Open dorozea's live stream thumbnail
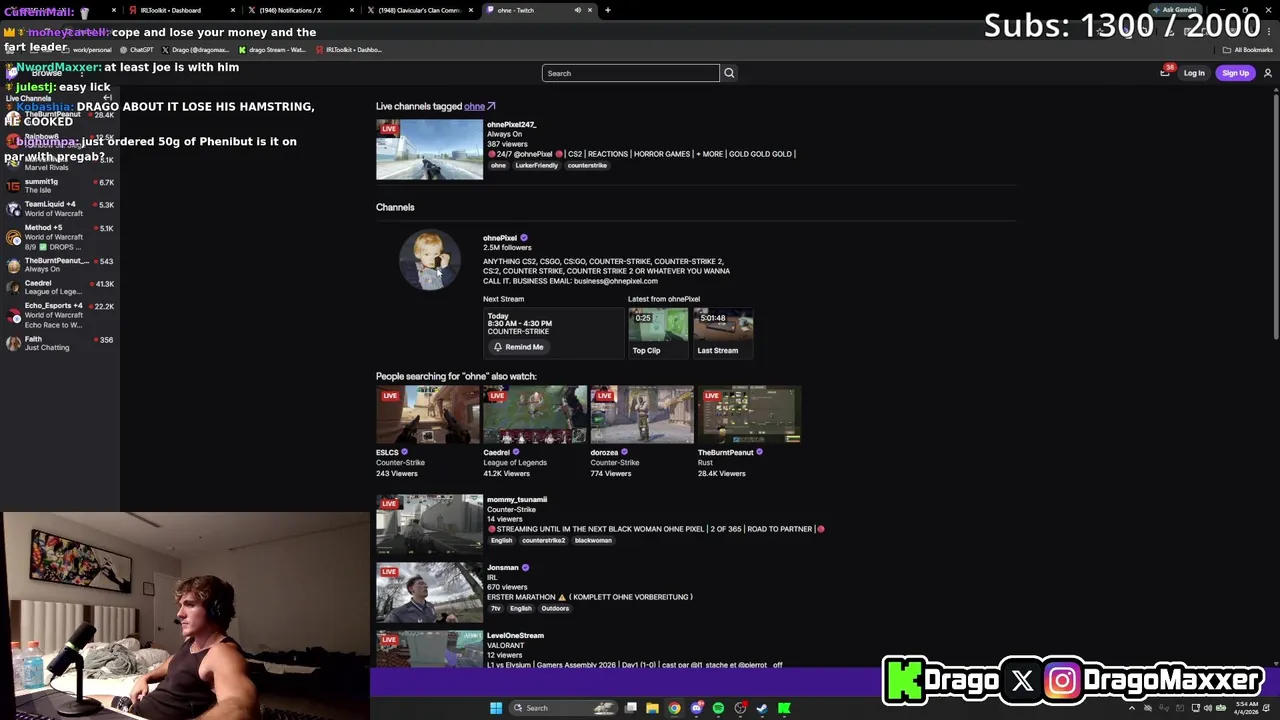 coord(642,414)
